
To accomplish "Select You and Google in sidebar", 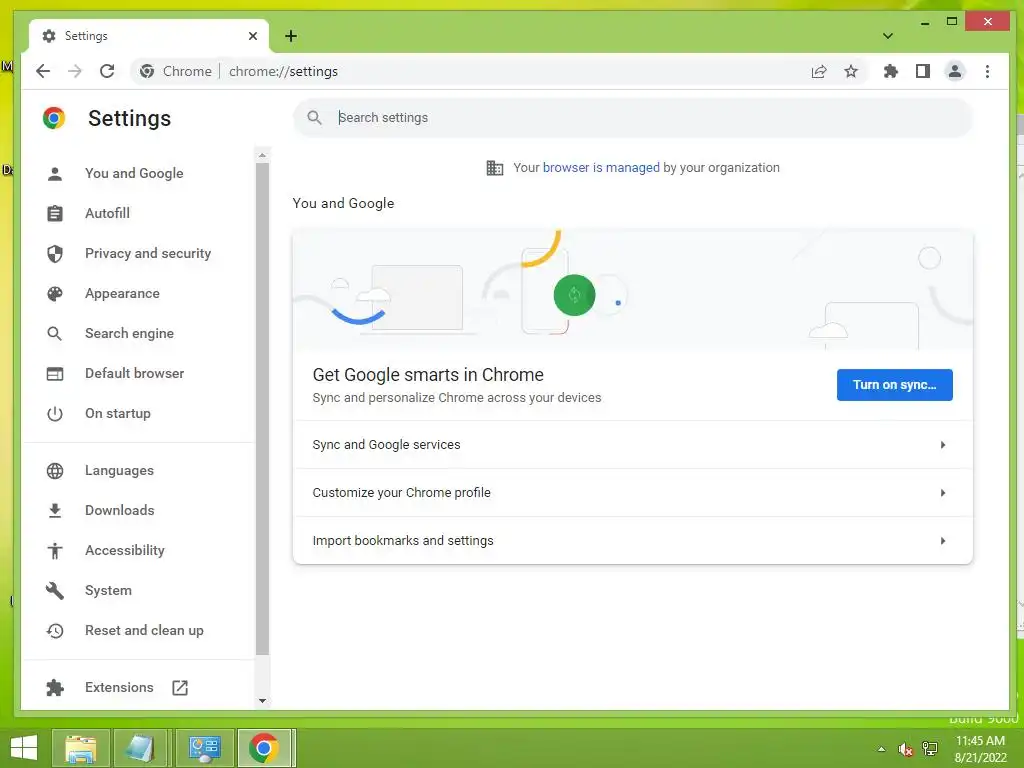I will [x=134, y=173].
